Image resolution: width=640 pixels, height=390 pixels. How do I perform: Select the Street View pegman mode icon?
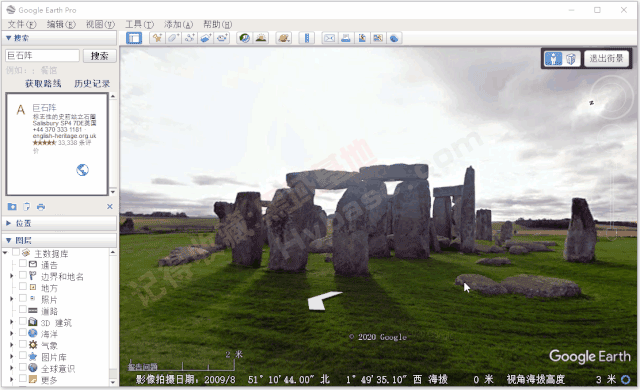click(553, 59)
